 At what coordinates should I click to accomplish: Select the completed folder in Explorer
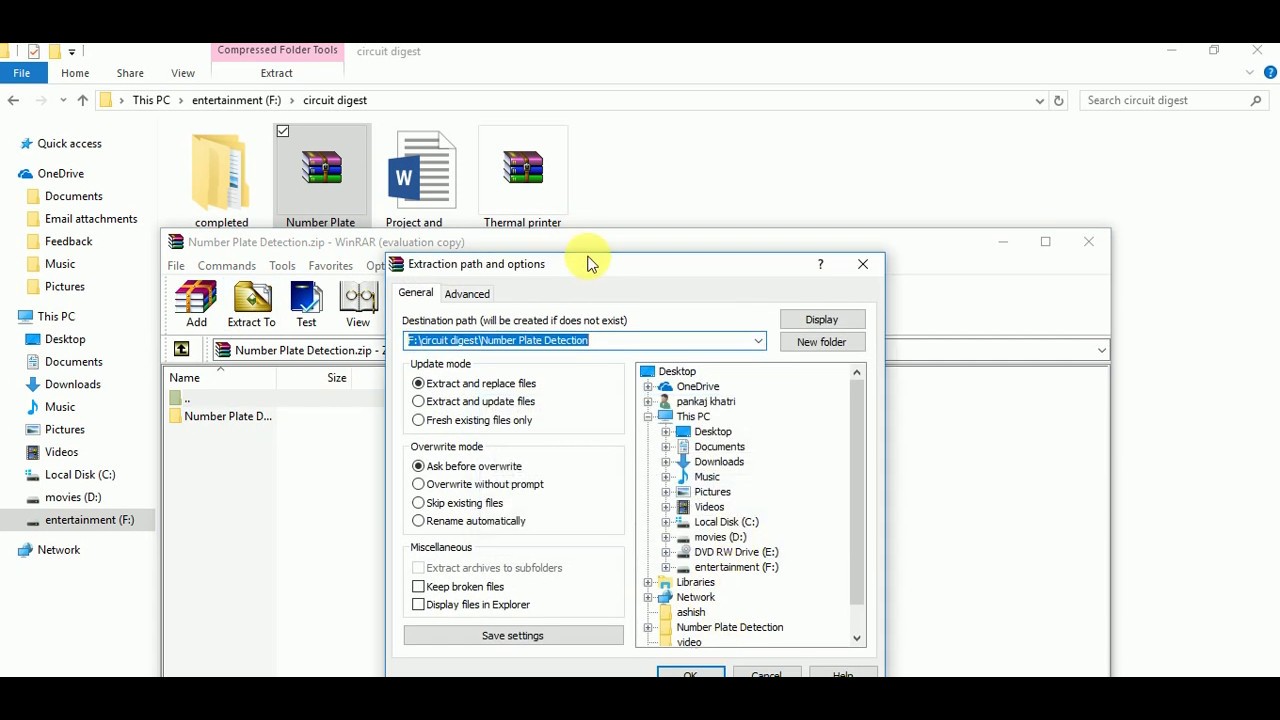[222, 177]
